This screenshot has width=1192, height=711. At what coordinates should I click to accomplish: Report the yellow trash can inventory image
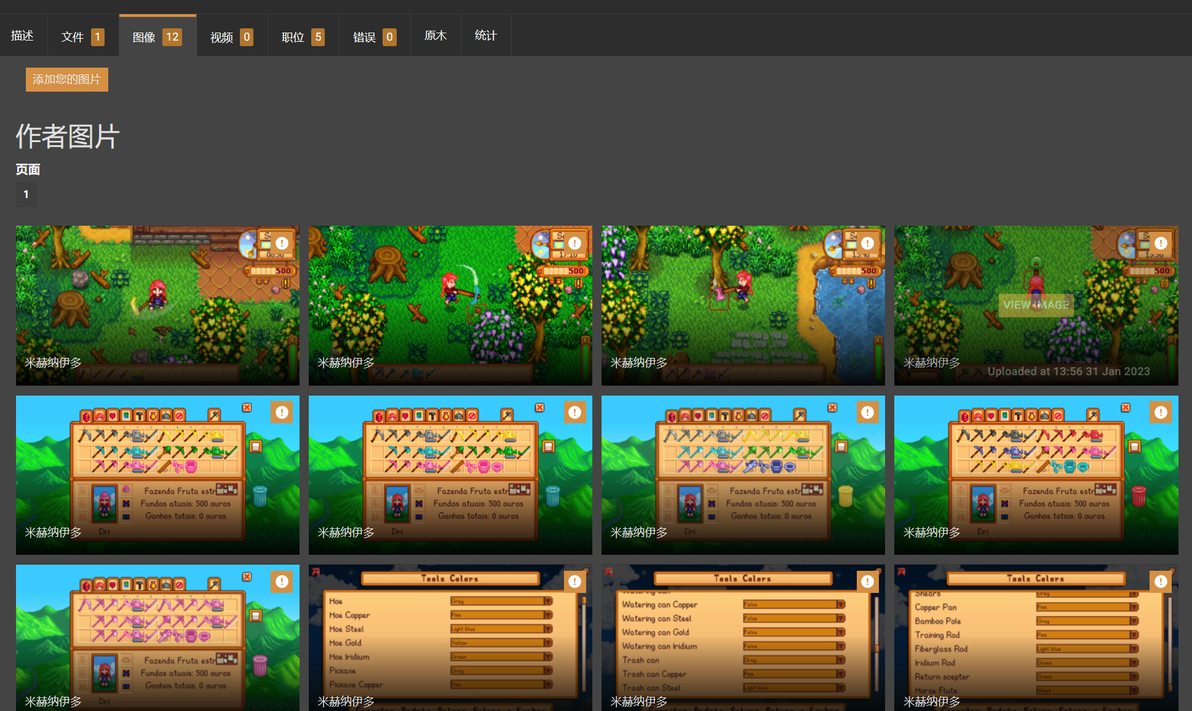click(x=867, y=412)
